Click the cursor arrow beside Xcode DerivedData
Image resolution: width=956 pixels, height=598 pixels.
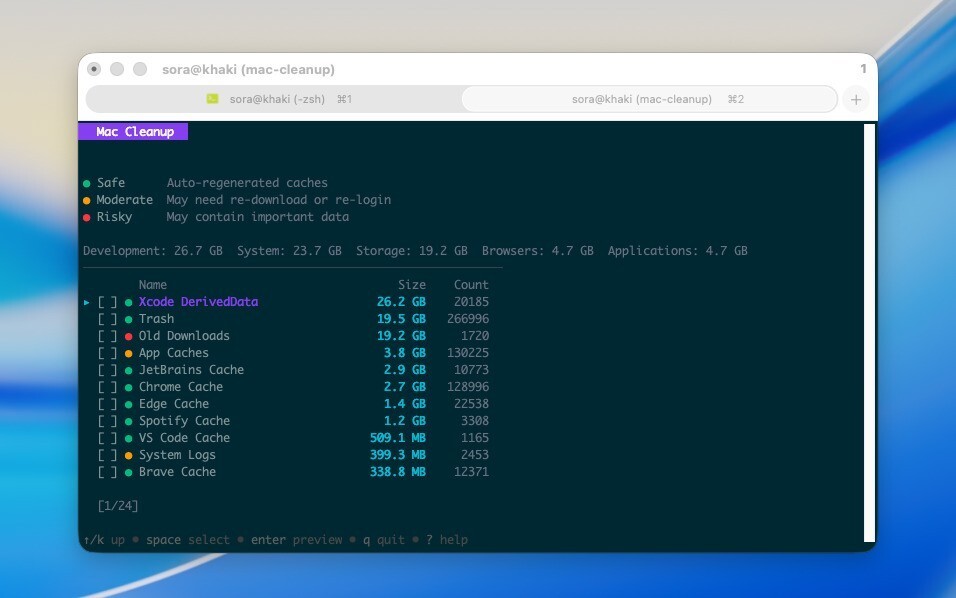[87, 302]
